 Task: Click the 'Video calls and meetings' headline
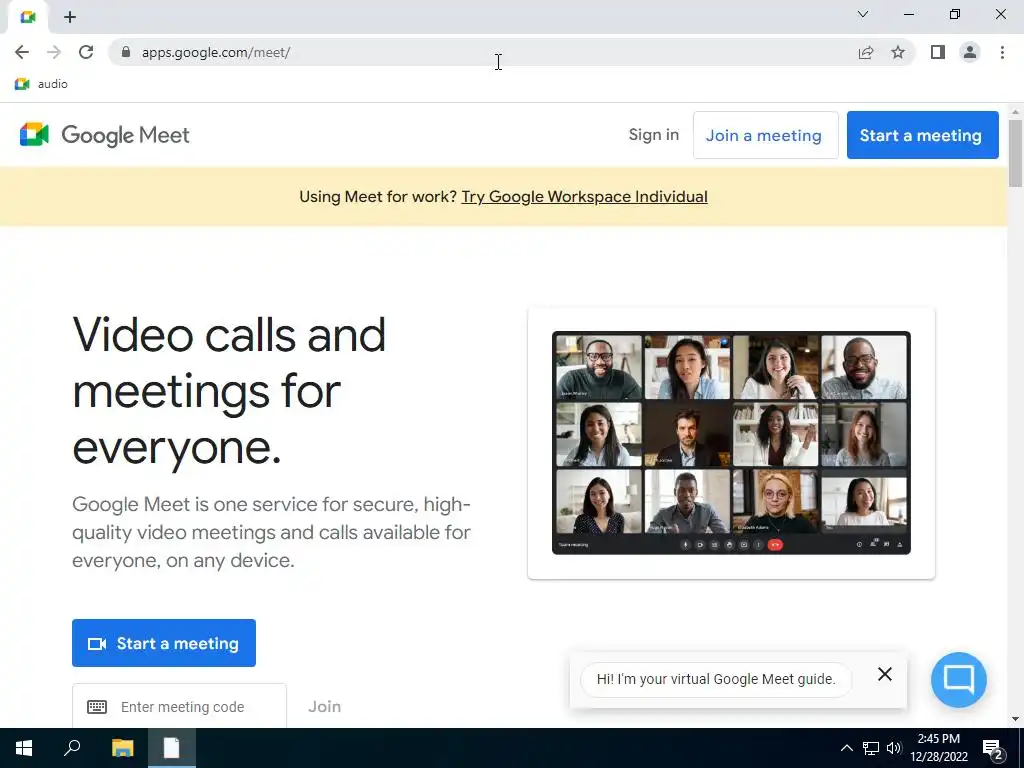click(229, 391)
